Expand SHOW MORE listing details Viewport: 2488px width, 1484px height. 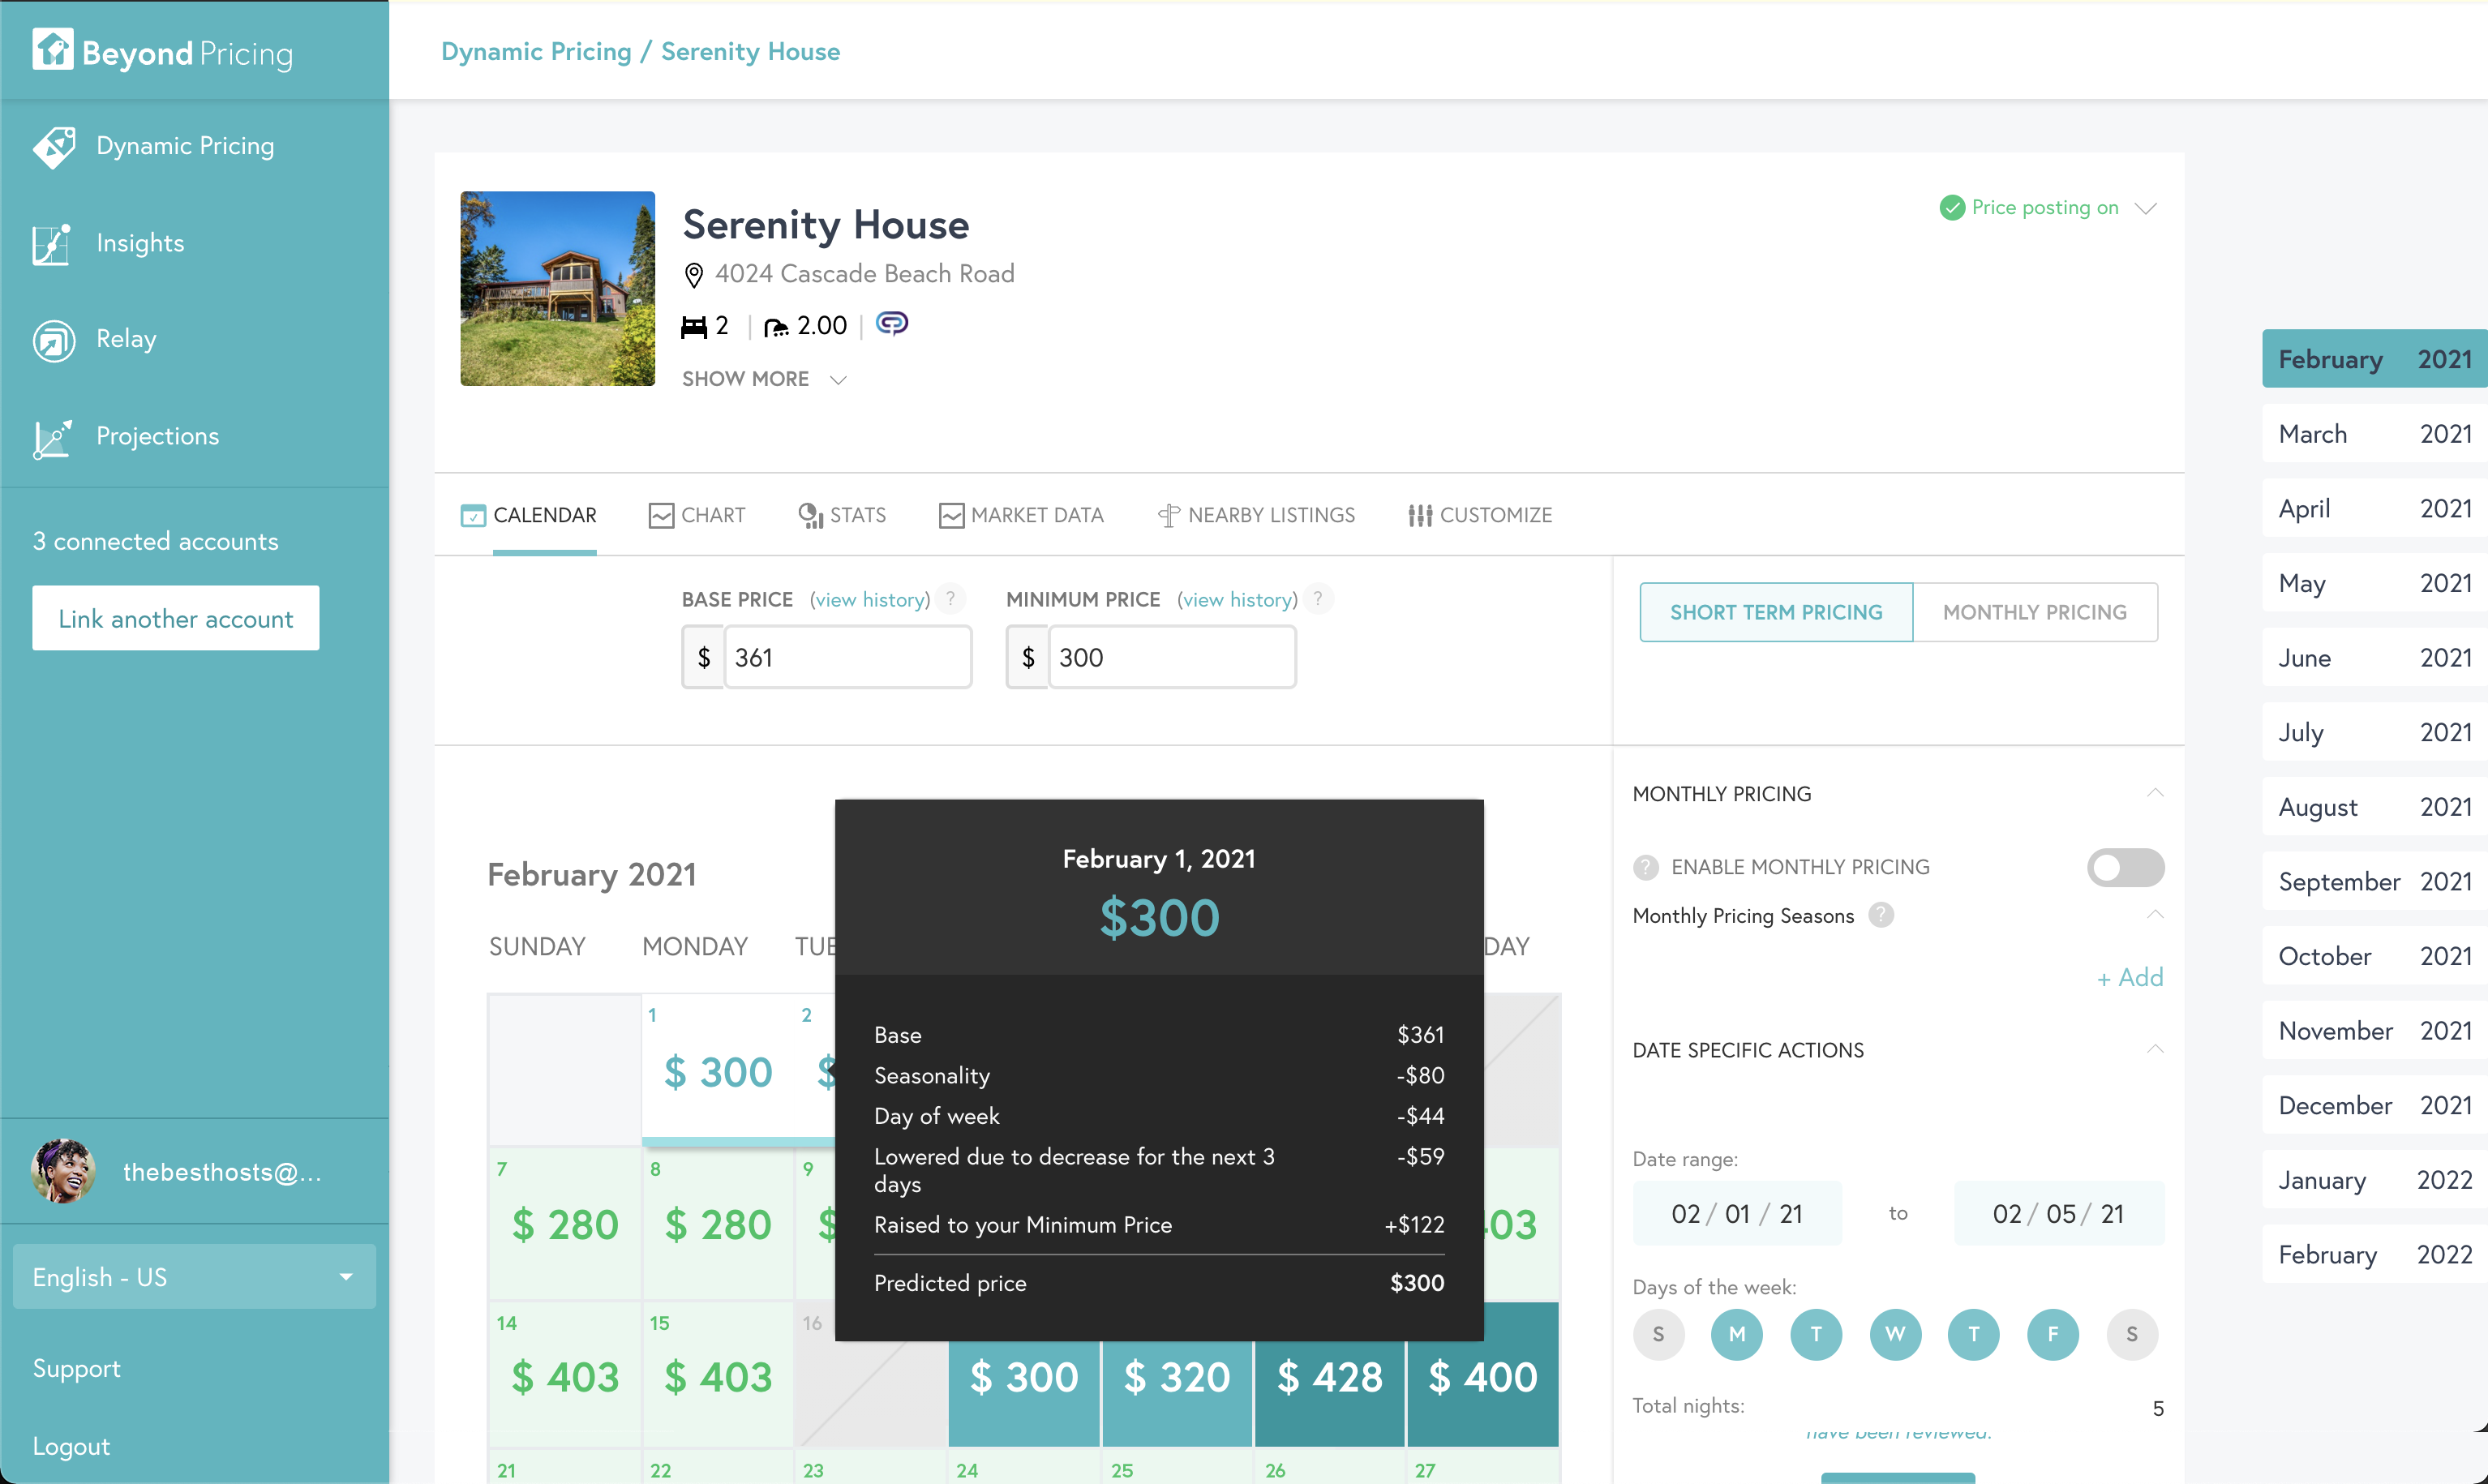point(764,379)
